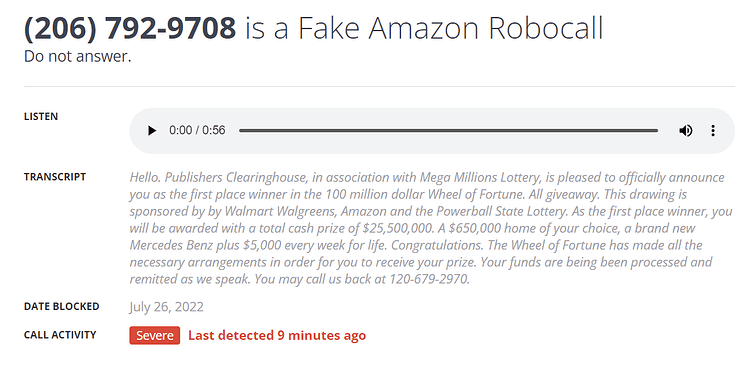The height and width of the screenshot is (368, 750).
Task: Select the (206) 792-9708 phone number heading
Action: coord(130,28)
